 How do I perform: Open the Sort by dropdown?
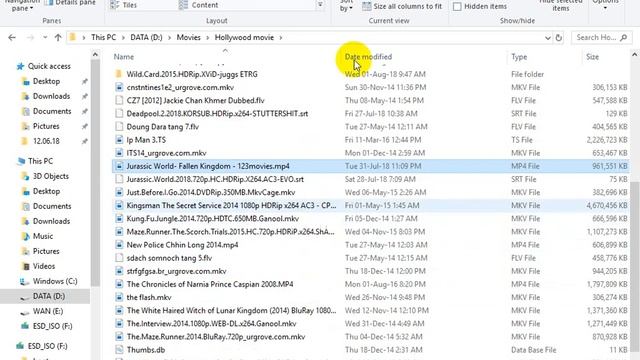tap(346, 6)
